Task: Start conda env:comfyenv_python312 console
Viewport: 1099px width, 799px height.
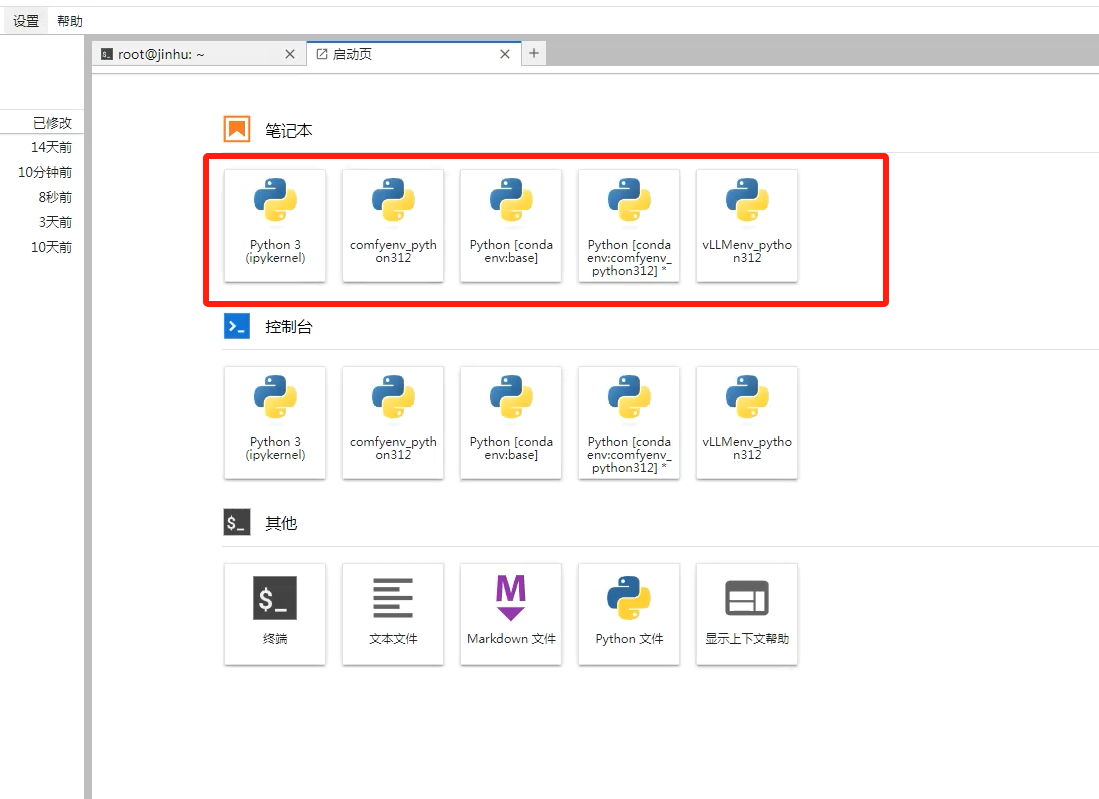Action: (x=629, y=423)
